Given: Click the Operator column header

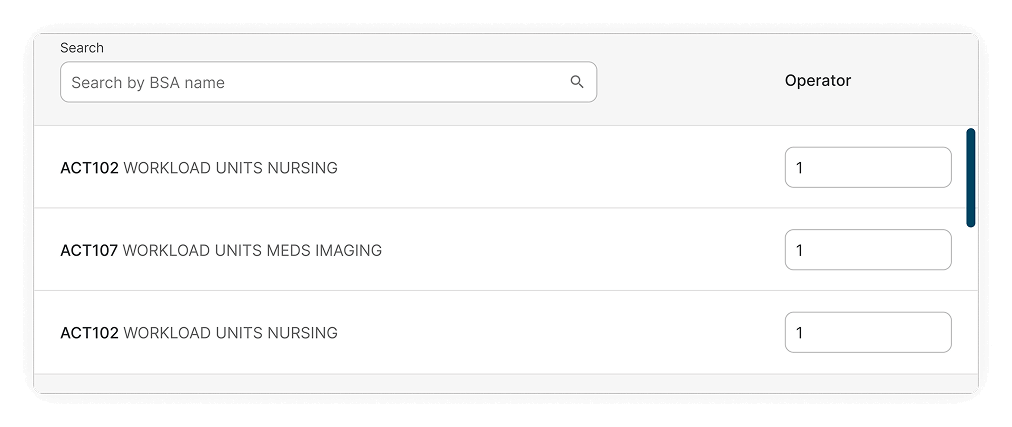Looking at the screenshot, I should pyautogui.click(x=817, y=81).
